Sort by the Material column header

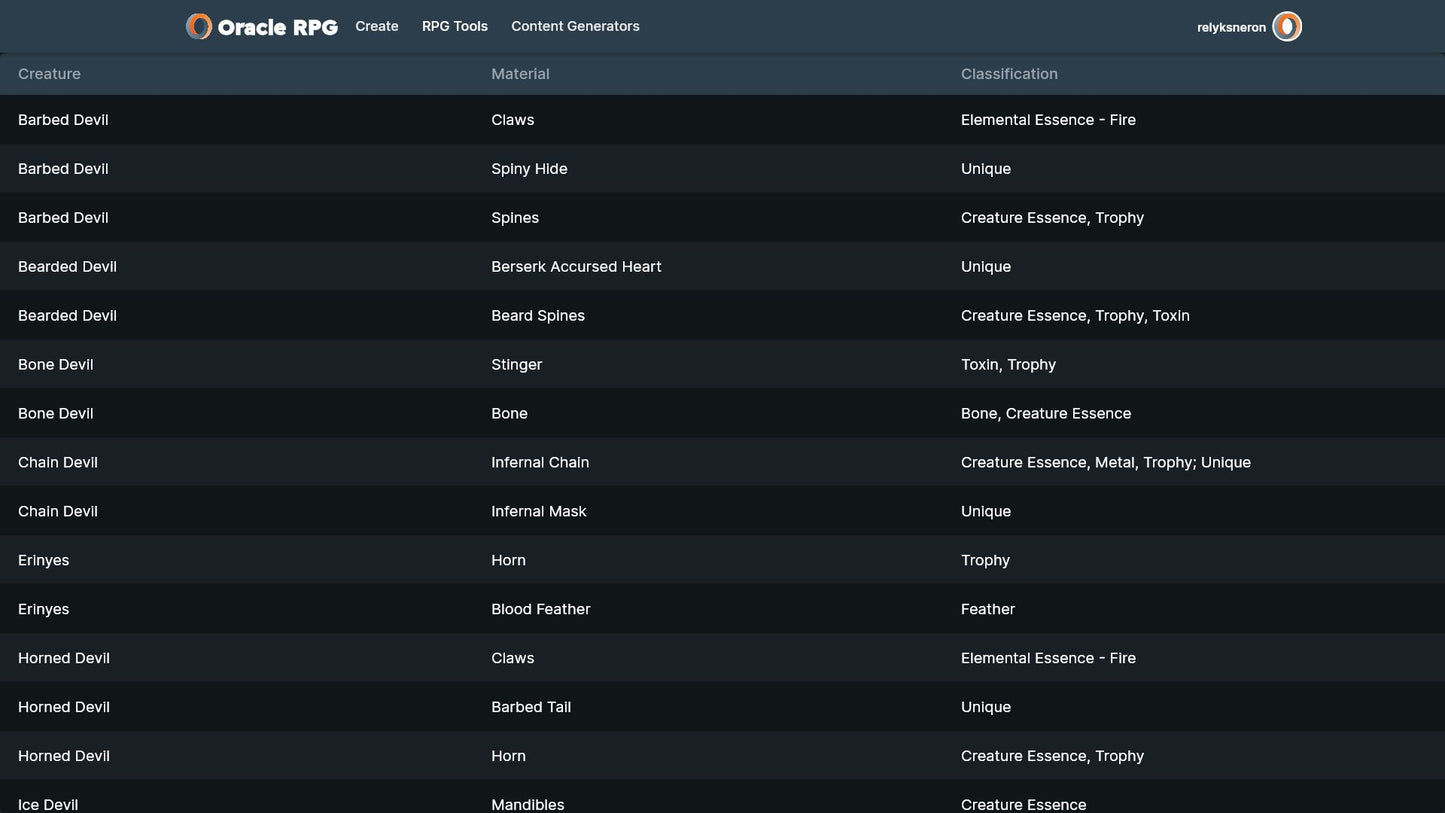point(520,74)
